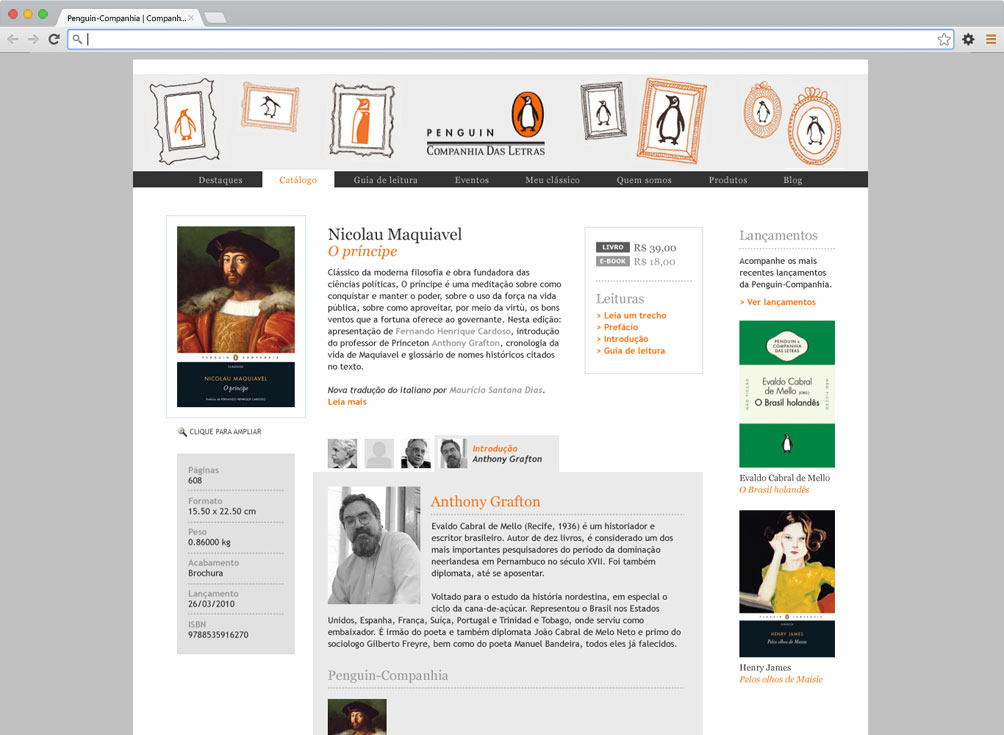This screenshot has width=1004, height=735.
Task: Open the Leia um trecho link
Action: click(634, 316)
